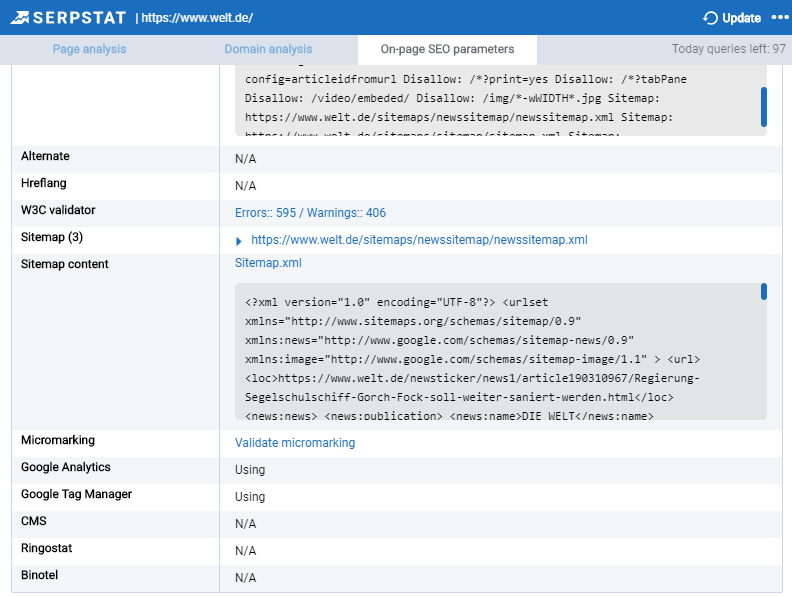Click the N/A value for Binotel
This screenshot has height=596, width=792.
click(245, 578)
